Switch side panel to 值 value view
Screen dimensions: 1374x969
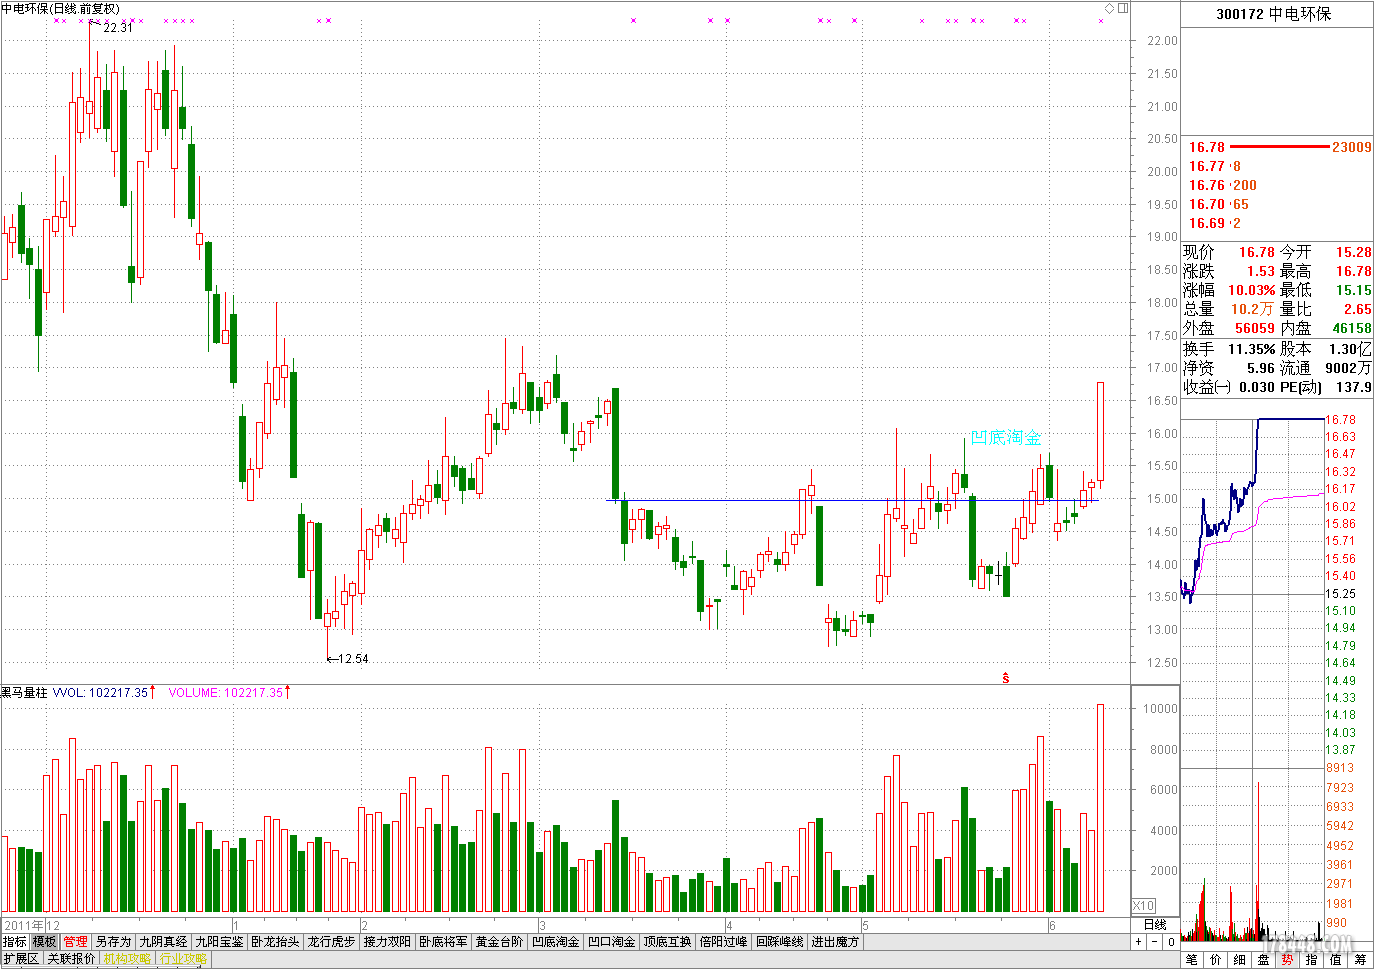1335,959
